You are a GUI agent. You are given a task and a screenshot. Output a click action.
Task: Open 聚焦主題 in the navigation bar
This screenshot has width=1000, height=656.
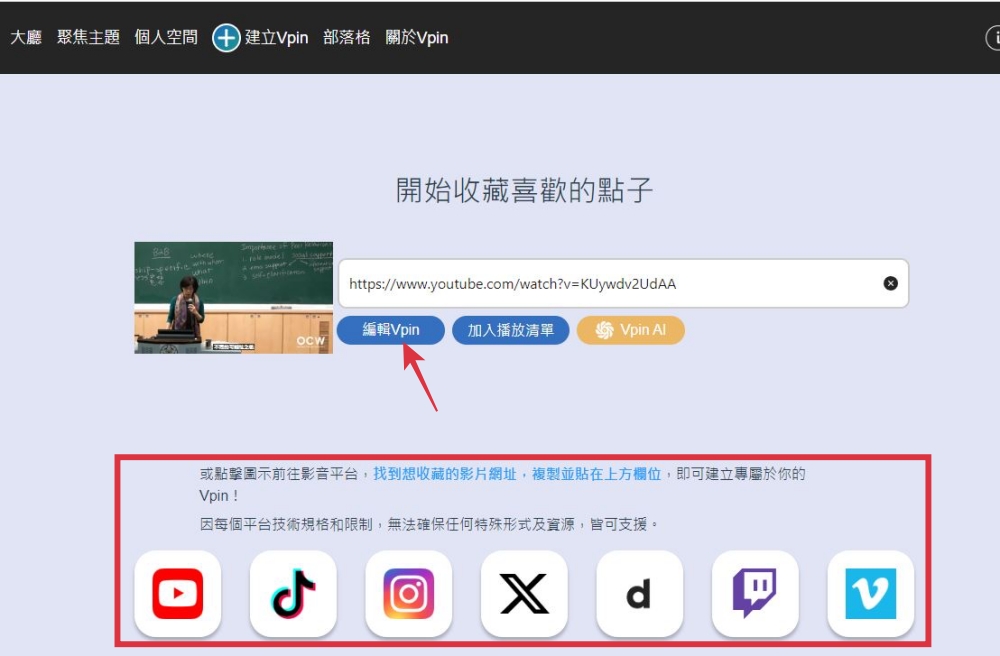pyautogui.click(x=88, y=38)
